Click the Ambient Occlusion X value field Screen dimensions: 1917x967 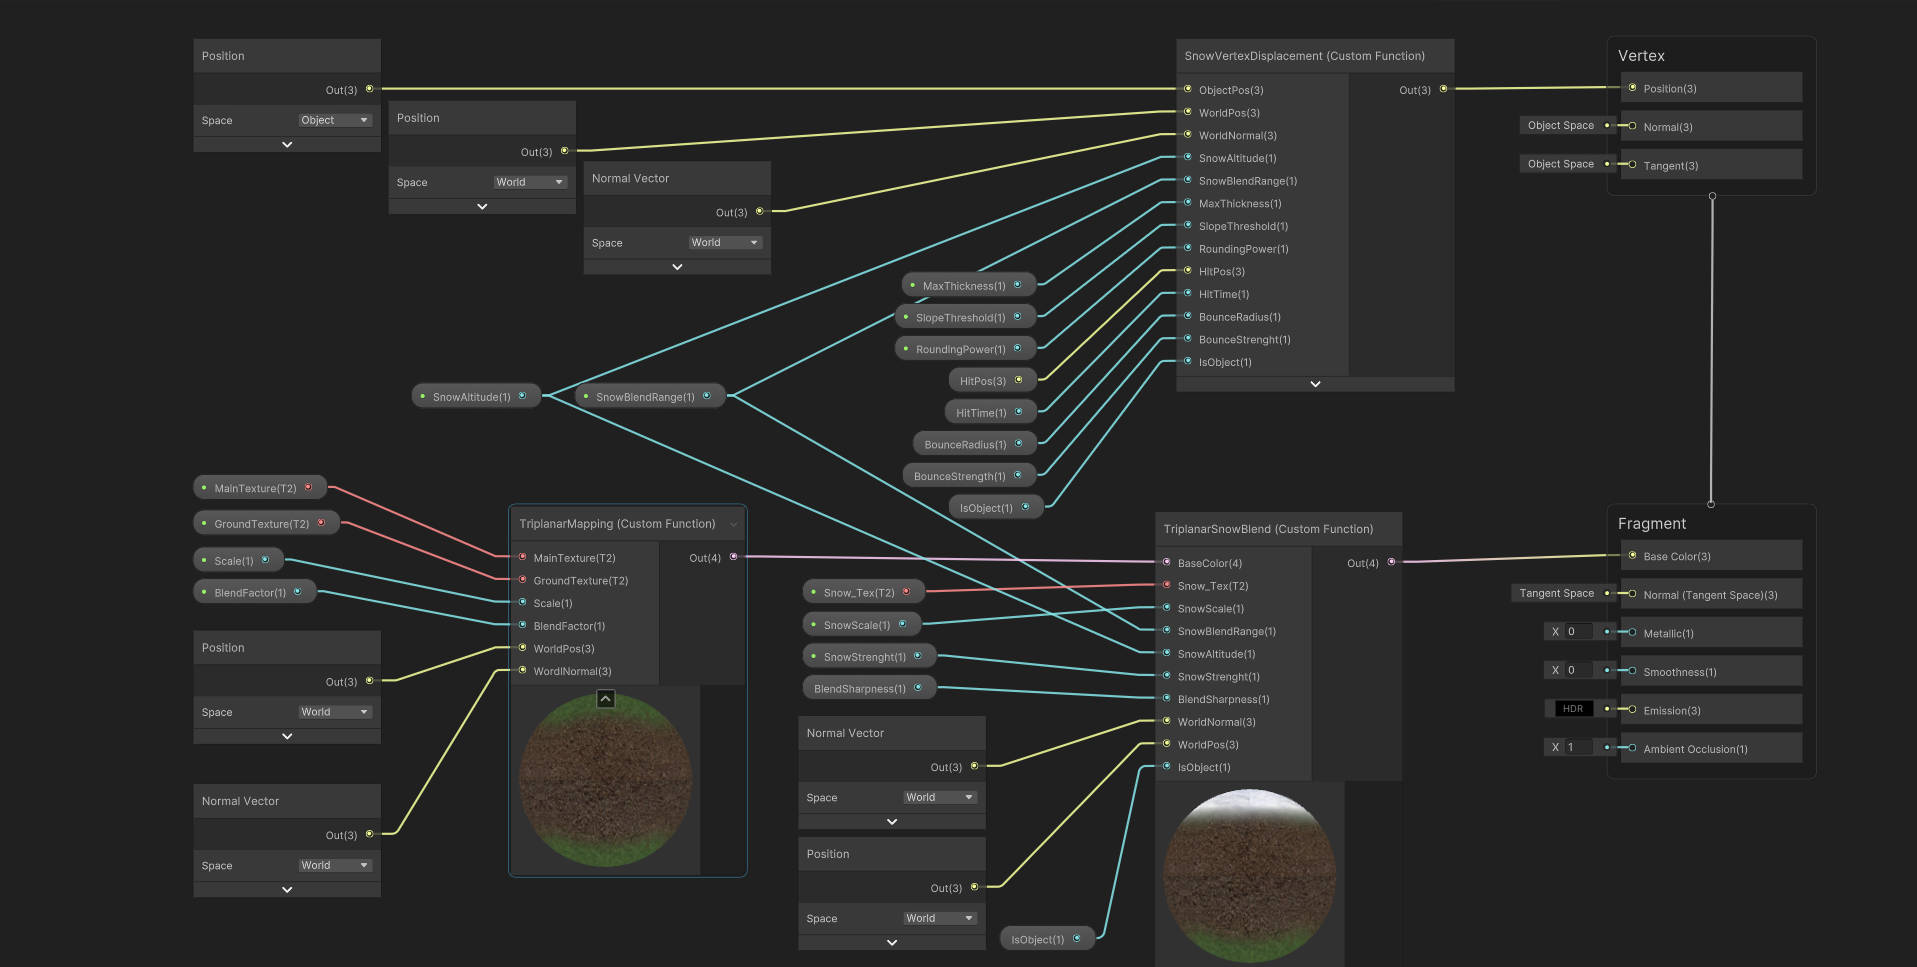tap(1576, 747)
